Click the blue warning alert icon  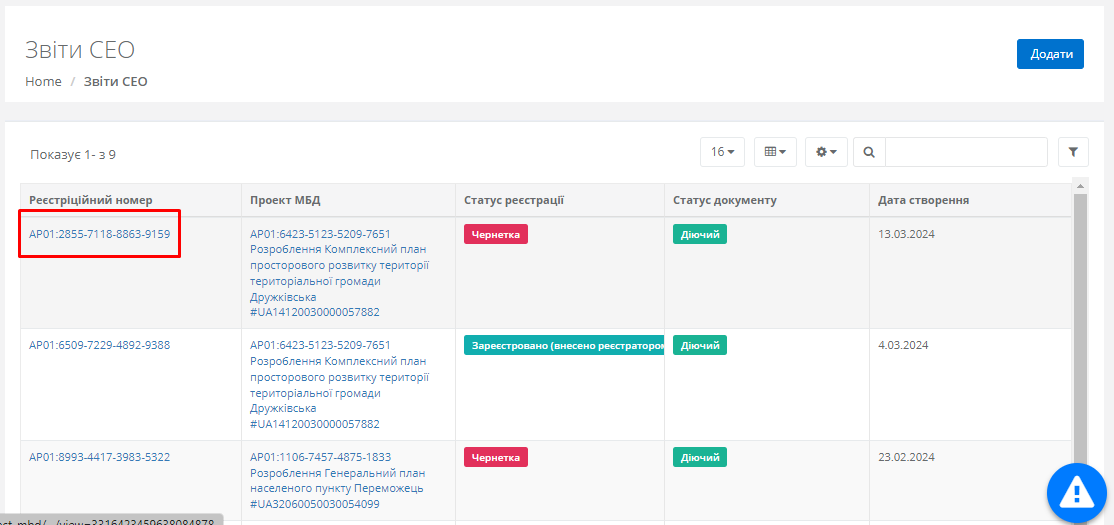(1076, 491)
